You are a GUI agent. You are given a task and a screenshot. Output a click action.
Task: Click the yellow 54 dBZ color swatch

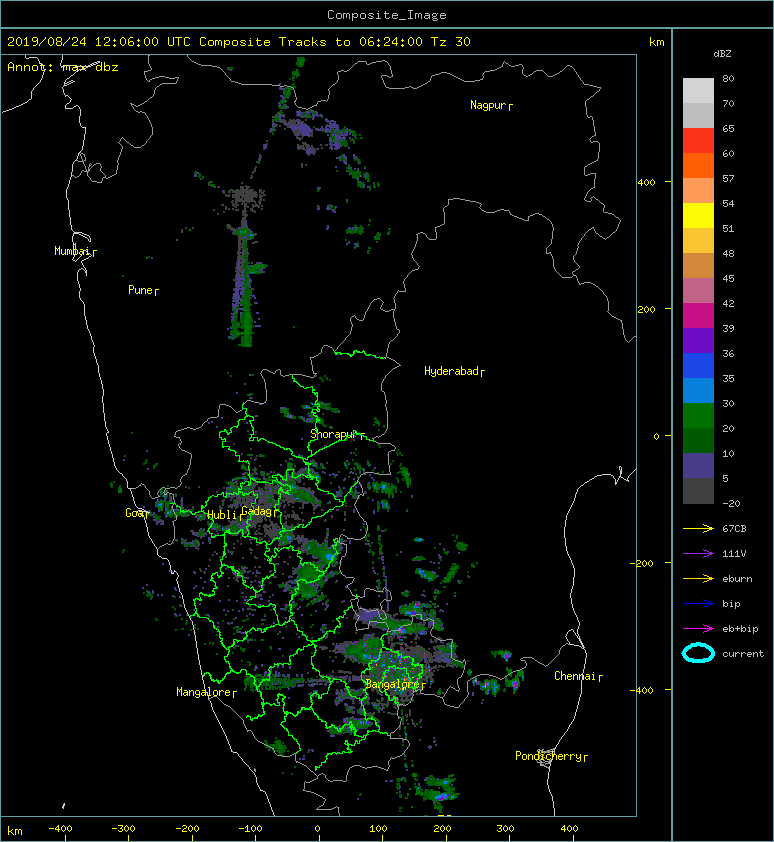[698, 215]
